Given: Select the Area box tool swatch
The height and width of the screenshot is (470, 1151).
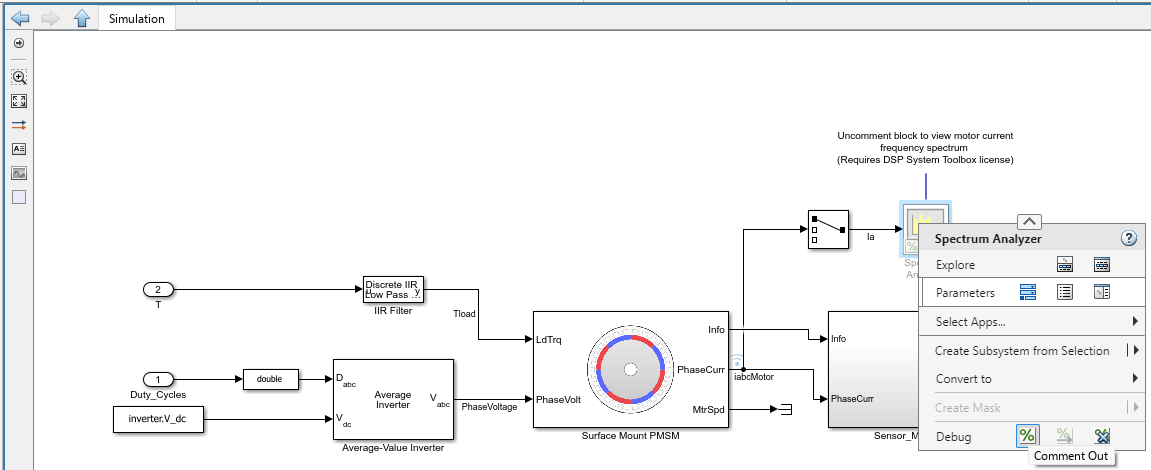Looking at the screenshot, I should coord(19,197).
